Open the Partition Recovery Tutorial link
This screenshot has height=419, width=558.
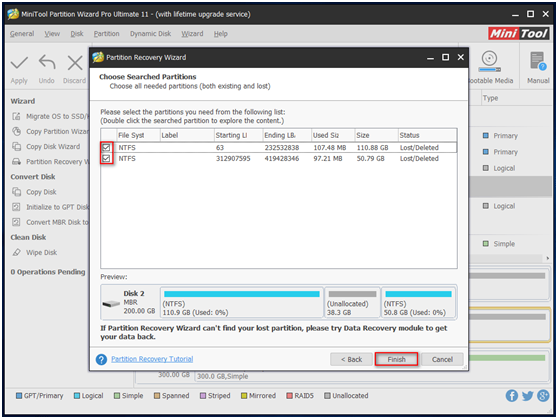pos(152,359)
